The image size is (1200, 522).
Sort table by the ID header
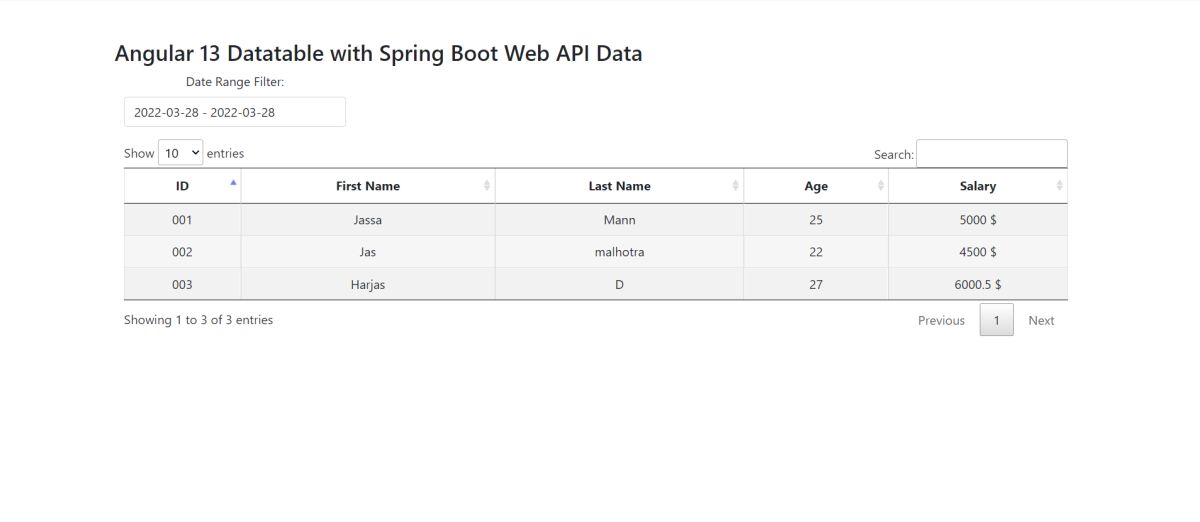(182, 186)
